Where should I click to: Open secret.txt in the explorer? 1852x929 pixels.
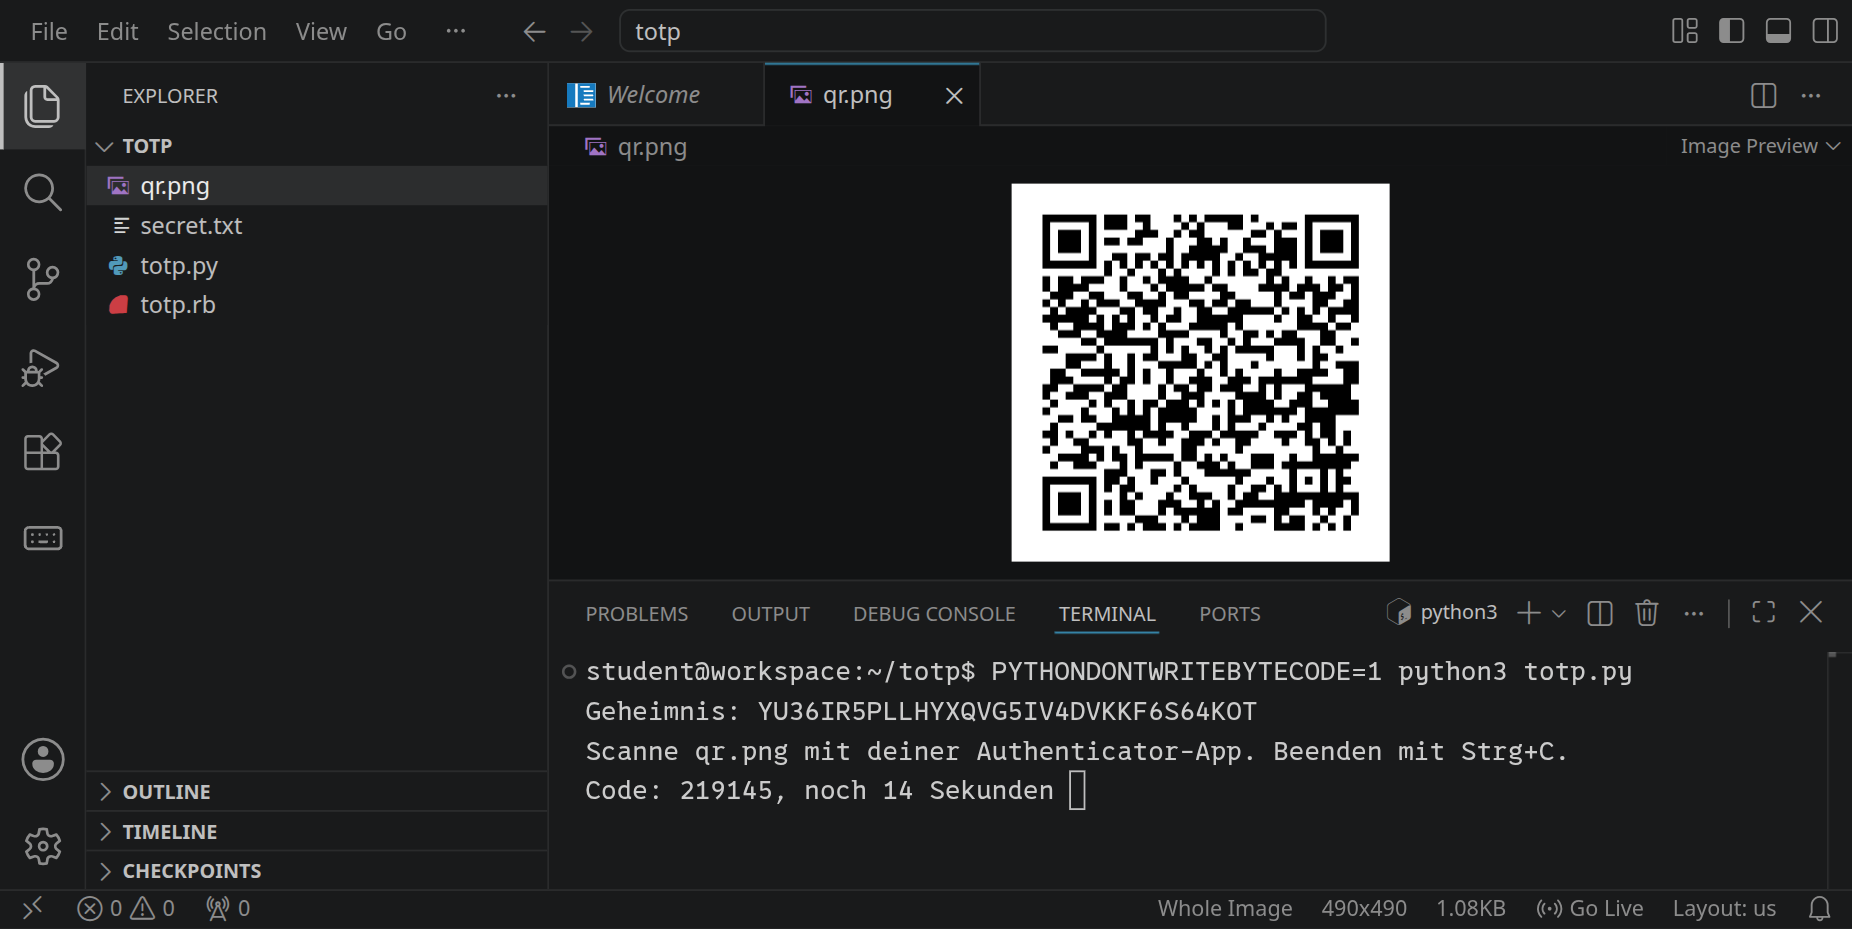[317, 226]
